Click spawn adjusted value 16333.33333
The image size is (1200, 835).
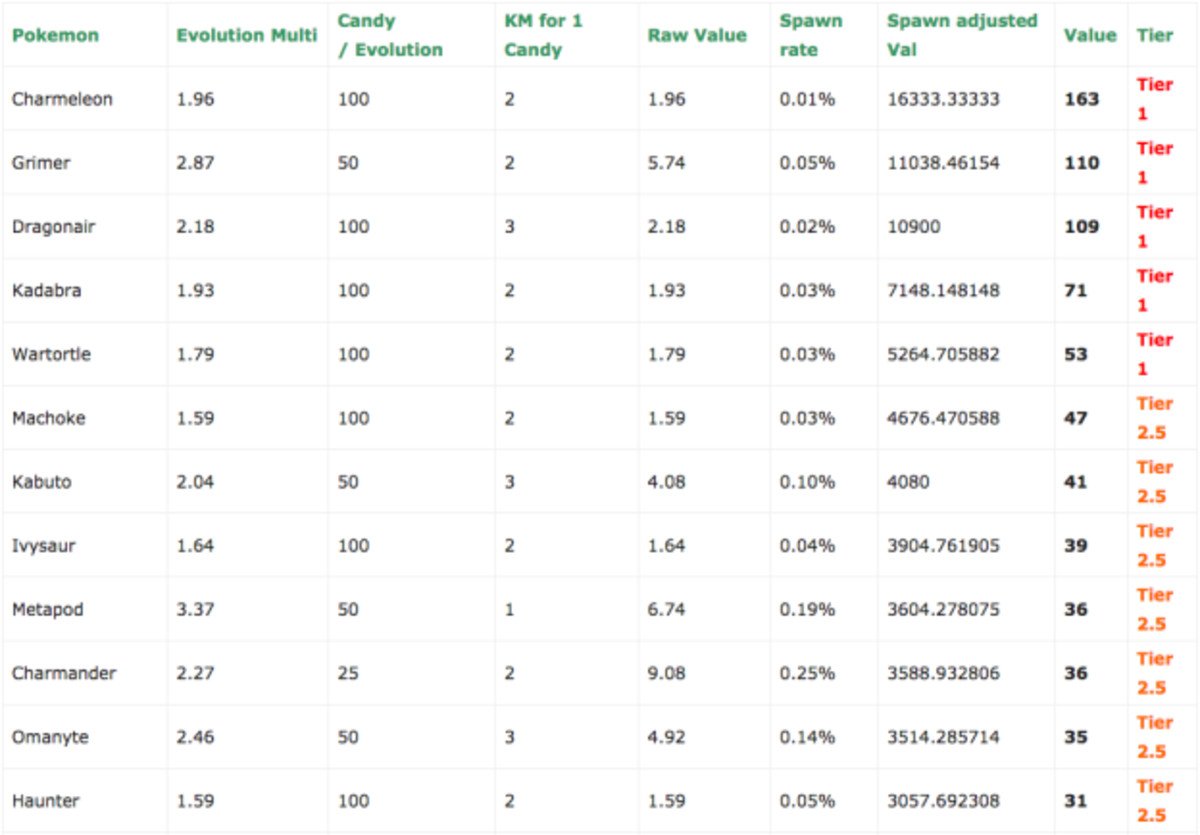[x=943, y=99]
